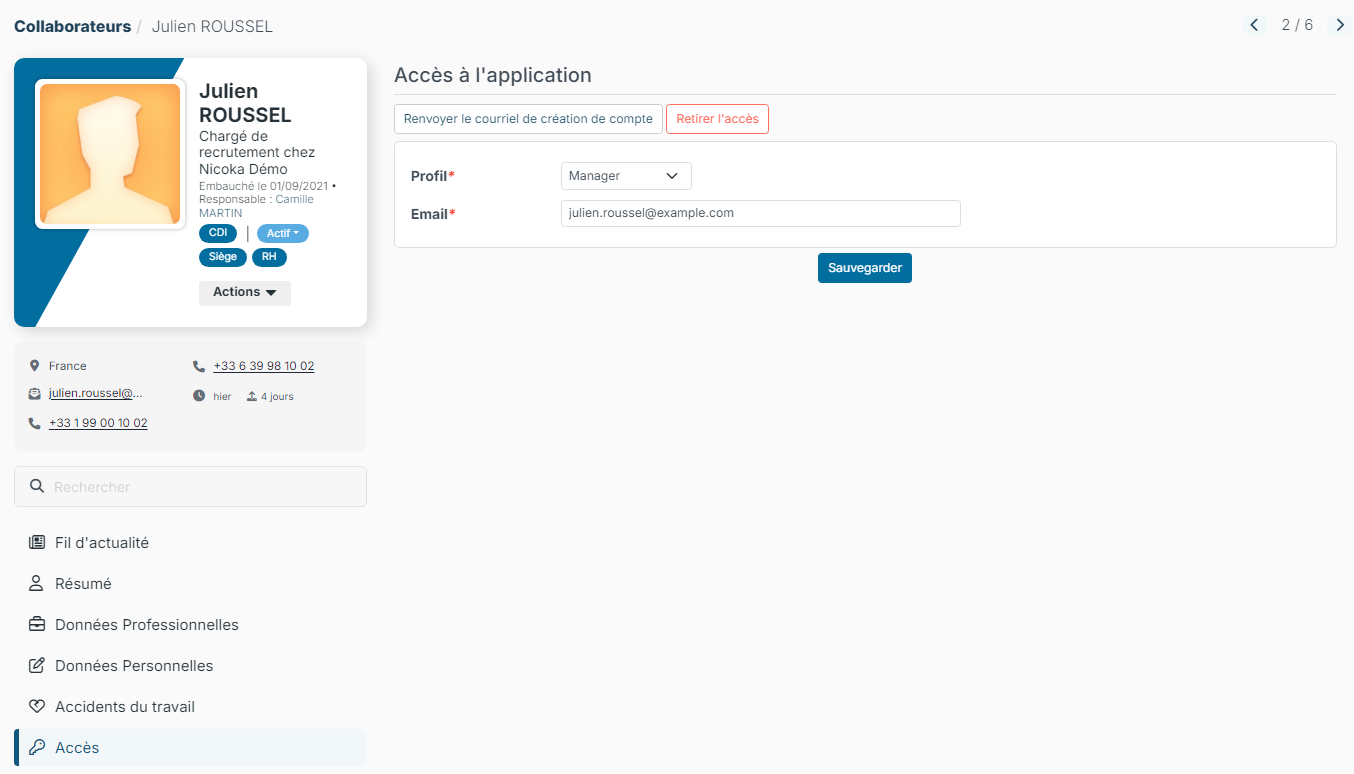1354x774 pixels.
Task: Open the Collaborateurs breadcrumb link
Action: (72, 26)
